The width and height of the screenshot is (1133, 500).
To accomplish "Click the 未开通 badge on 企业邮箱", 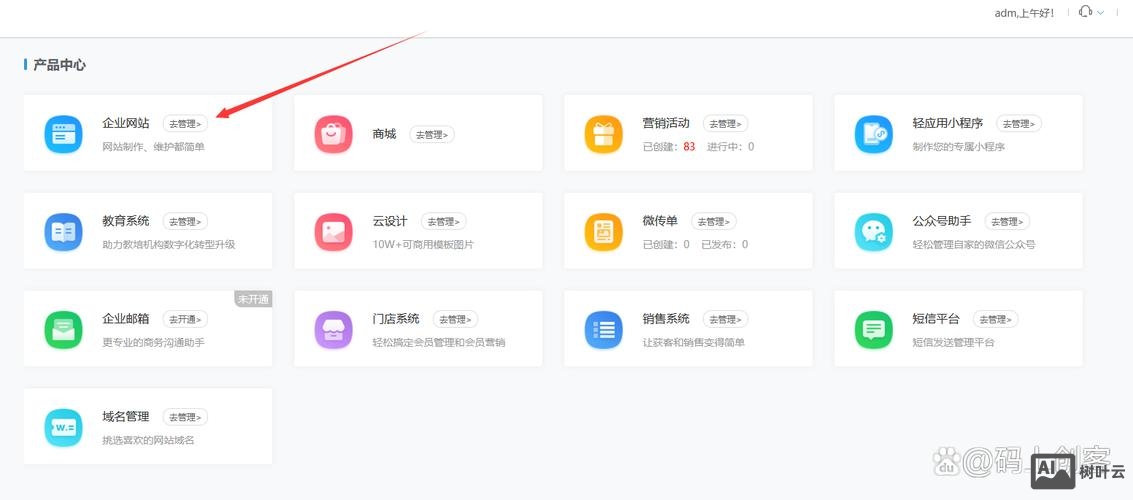I will [x=253, y=299].
